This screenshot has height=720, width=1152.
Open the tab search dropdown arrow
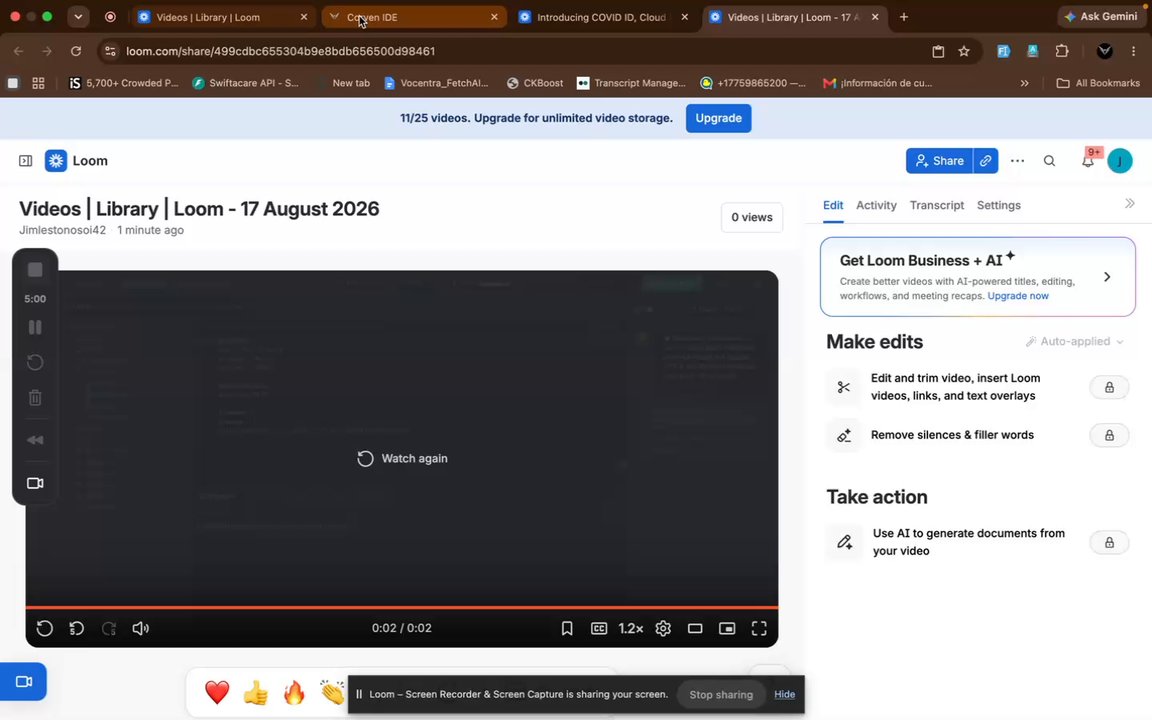(78, 17)
